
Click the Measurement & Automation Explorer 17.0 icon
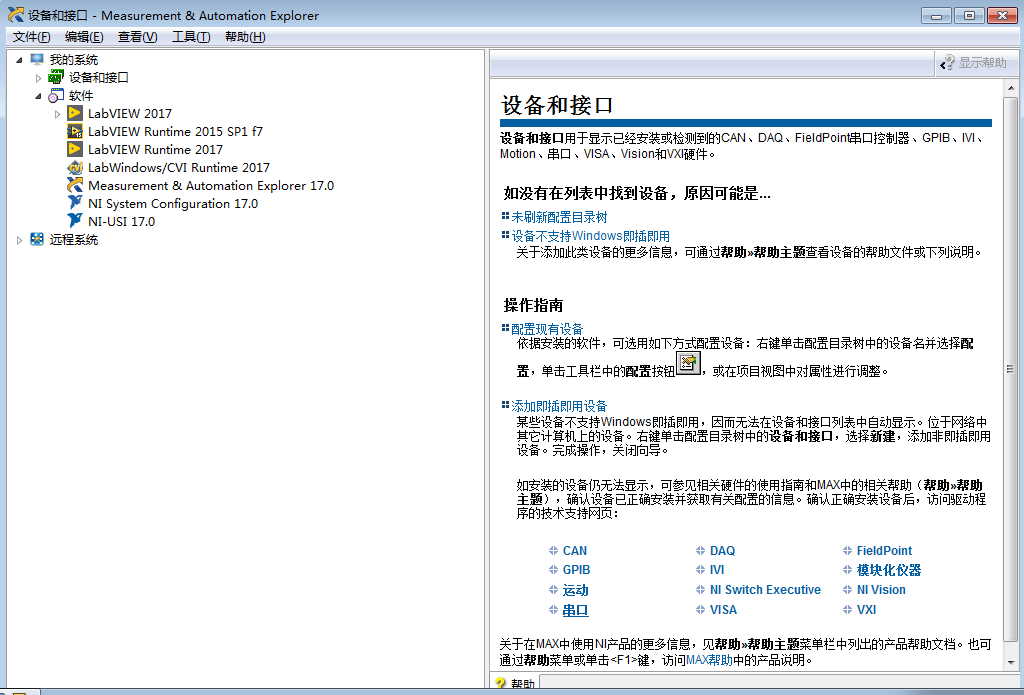click(x=75, y=186)
